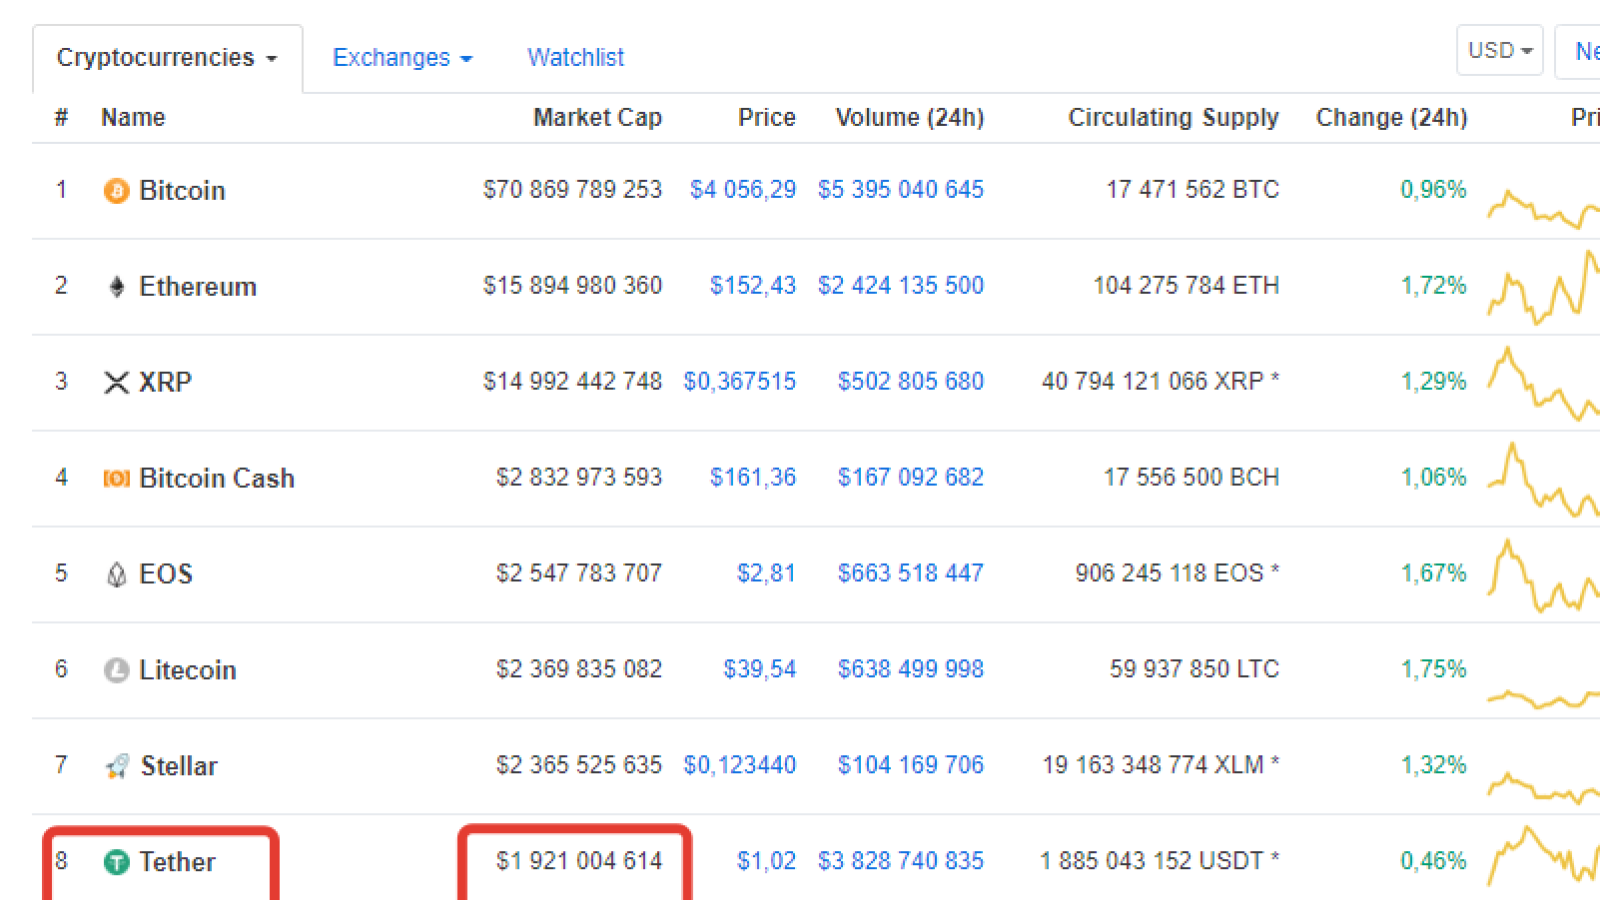The image size is (1600, 900).
Task: Click Bitcoin Cash price $161,36
Action: pos(753,478)
